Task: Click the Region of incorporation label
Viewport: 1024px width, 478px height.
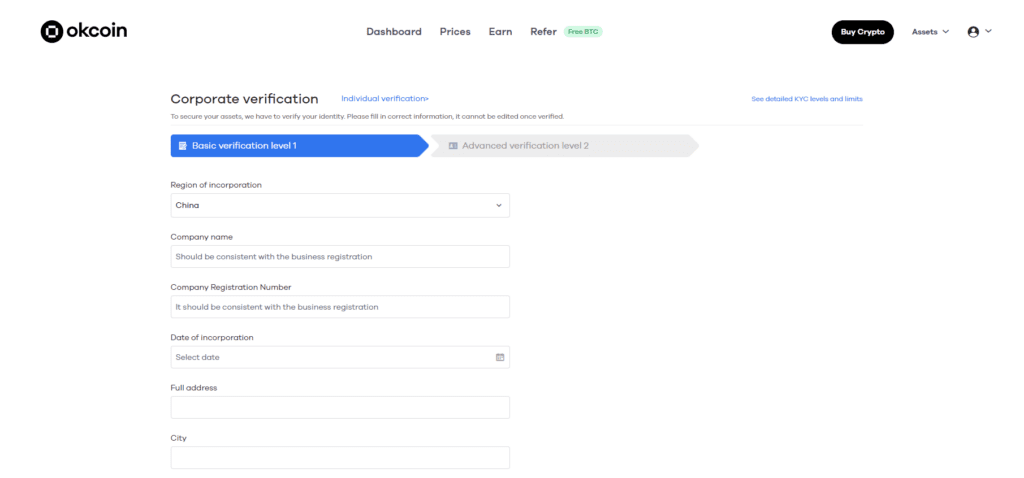Action: click(x=216, y=185)
